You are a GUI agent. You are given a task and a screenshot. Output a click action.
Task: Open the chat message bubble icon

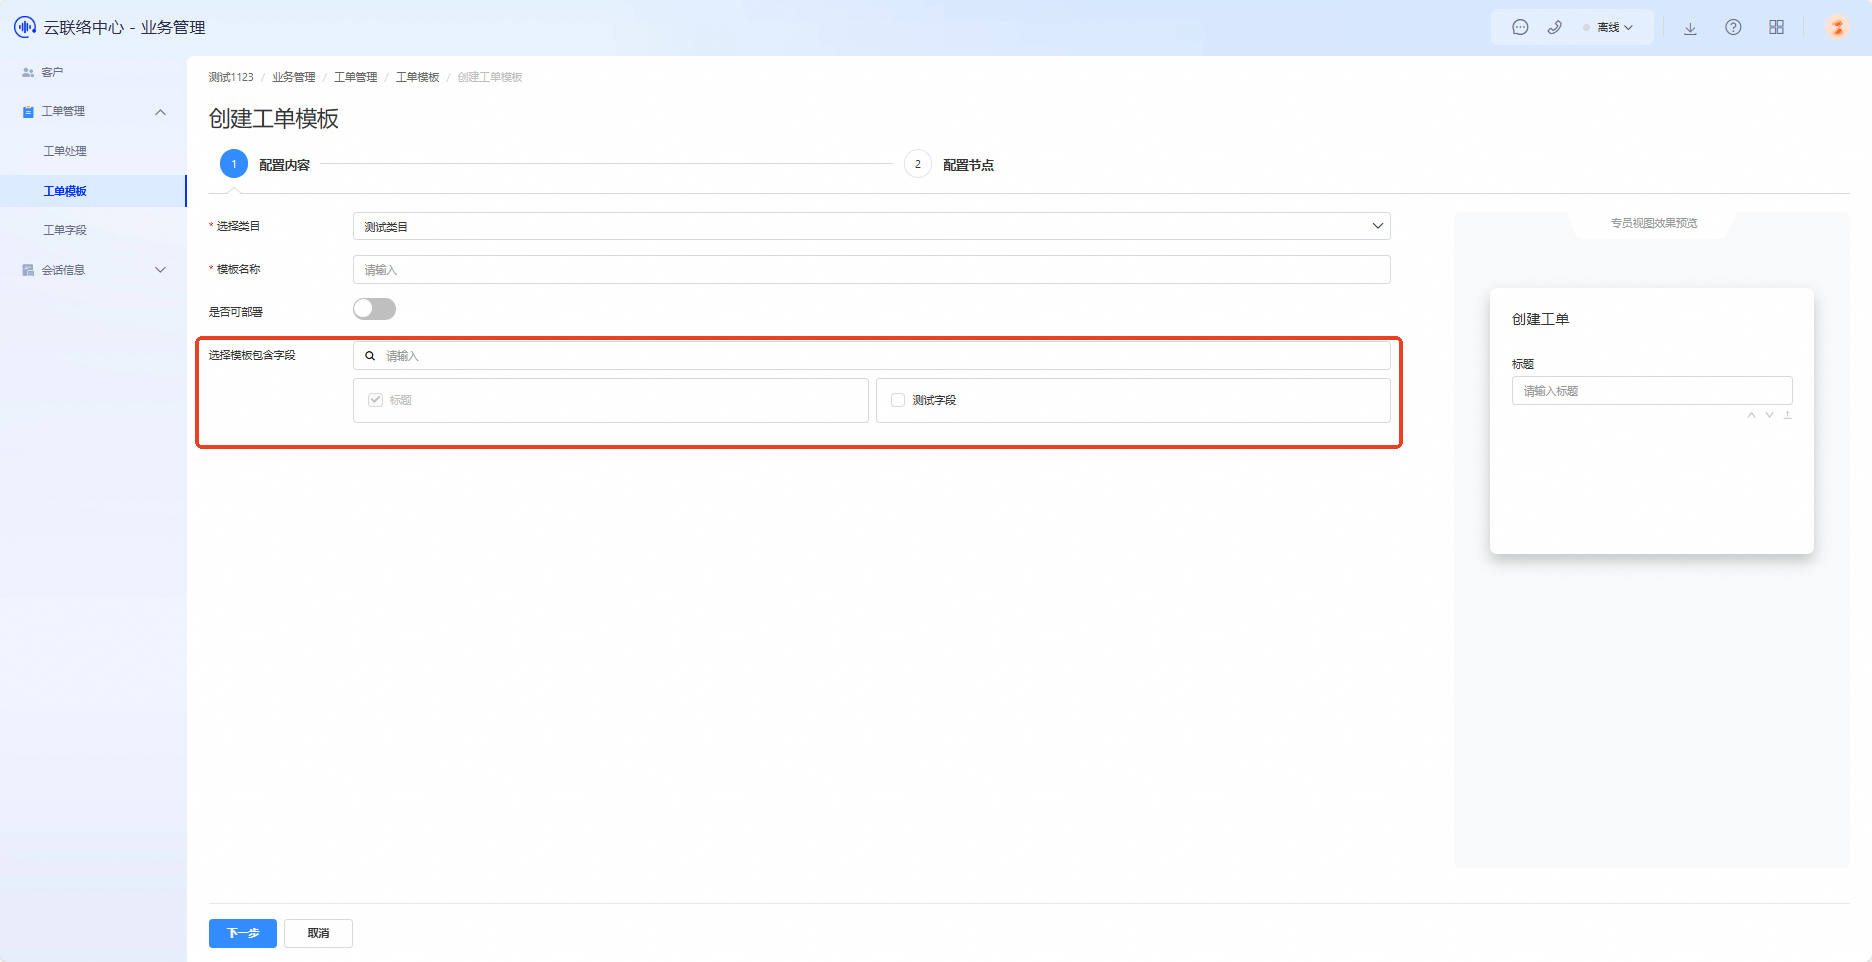(x=1520, y=28)
